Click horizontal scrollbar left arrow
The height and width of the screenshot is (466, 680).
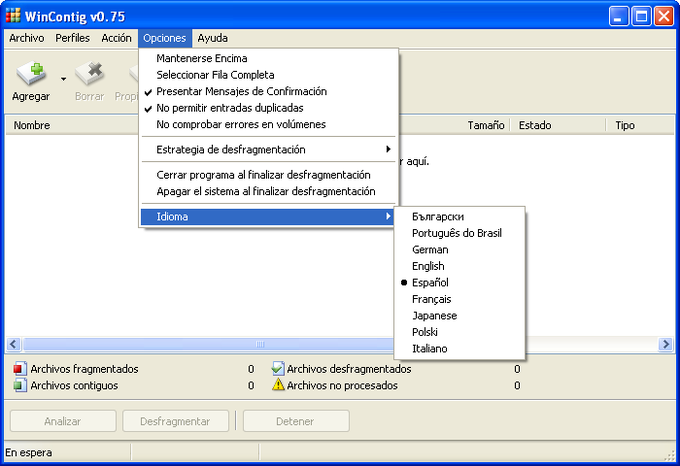click(x=13, y=344)
